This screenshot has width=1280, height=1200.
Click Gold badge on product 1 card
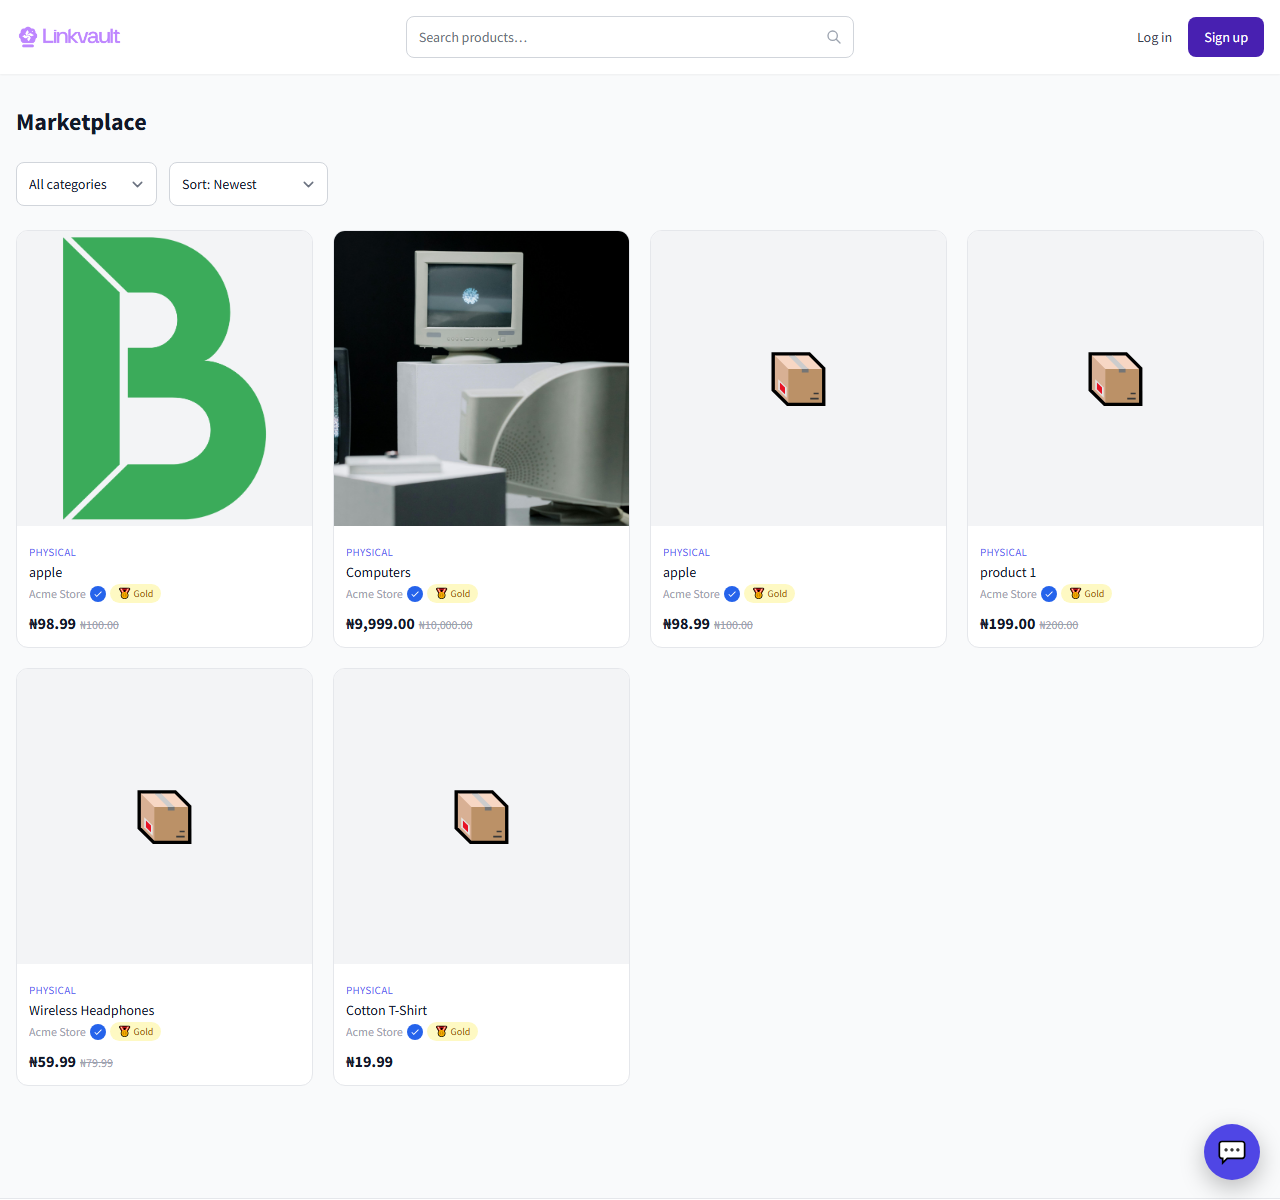click(x=1087, y=594)
